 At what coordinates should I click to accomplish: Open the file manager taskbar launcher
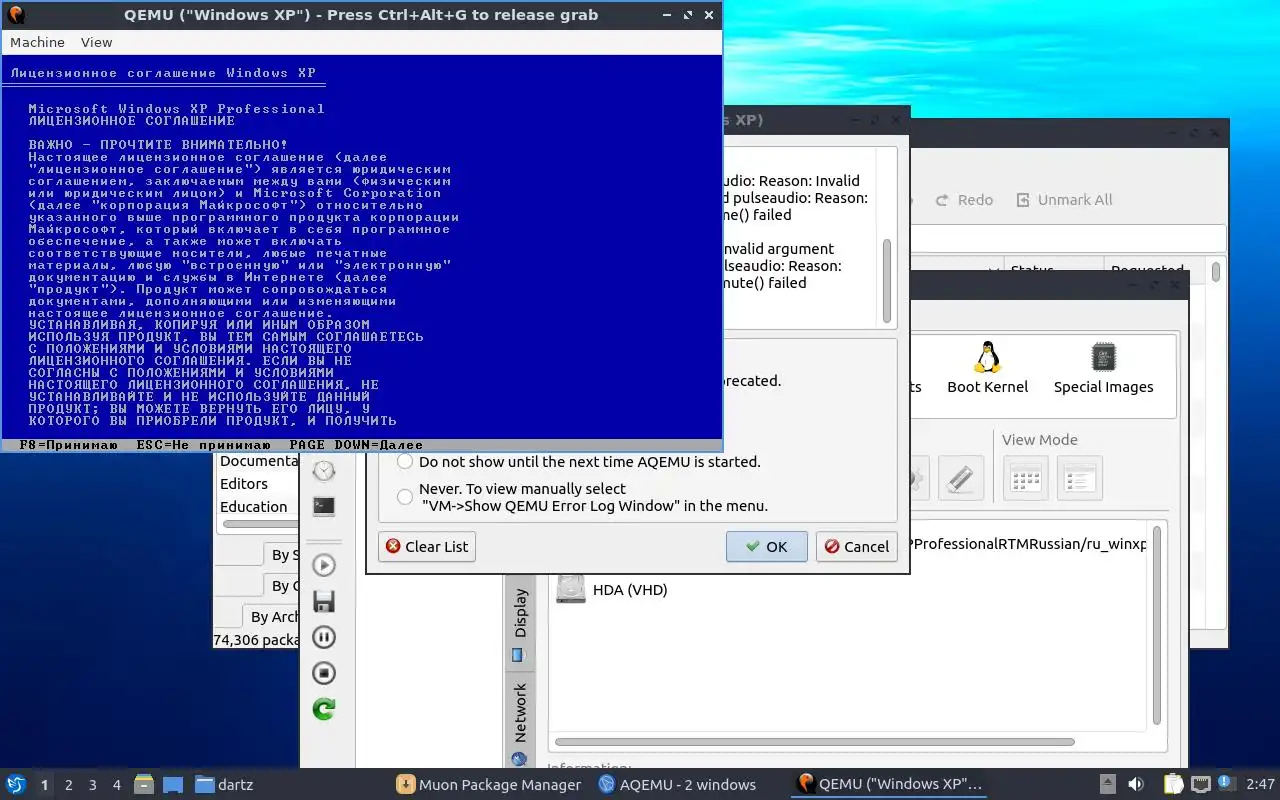tap(144, 784)
